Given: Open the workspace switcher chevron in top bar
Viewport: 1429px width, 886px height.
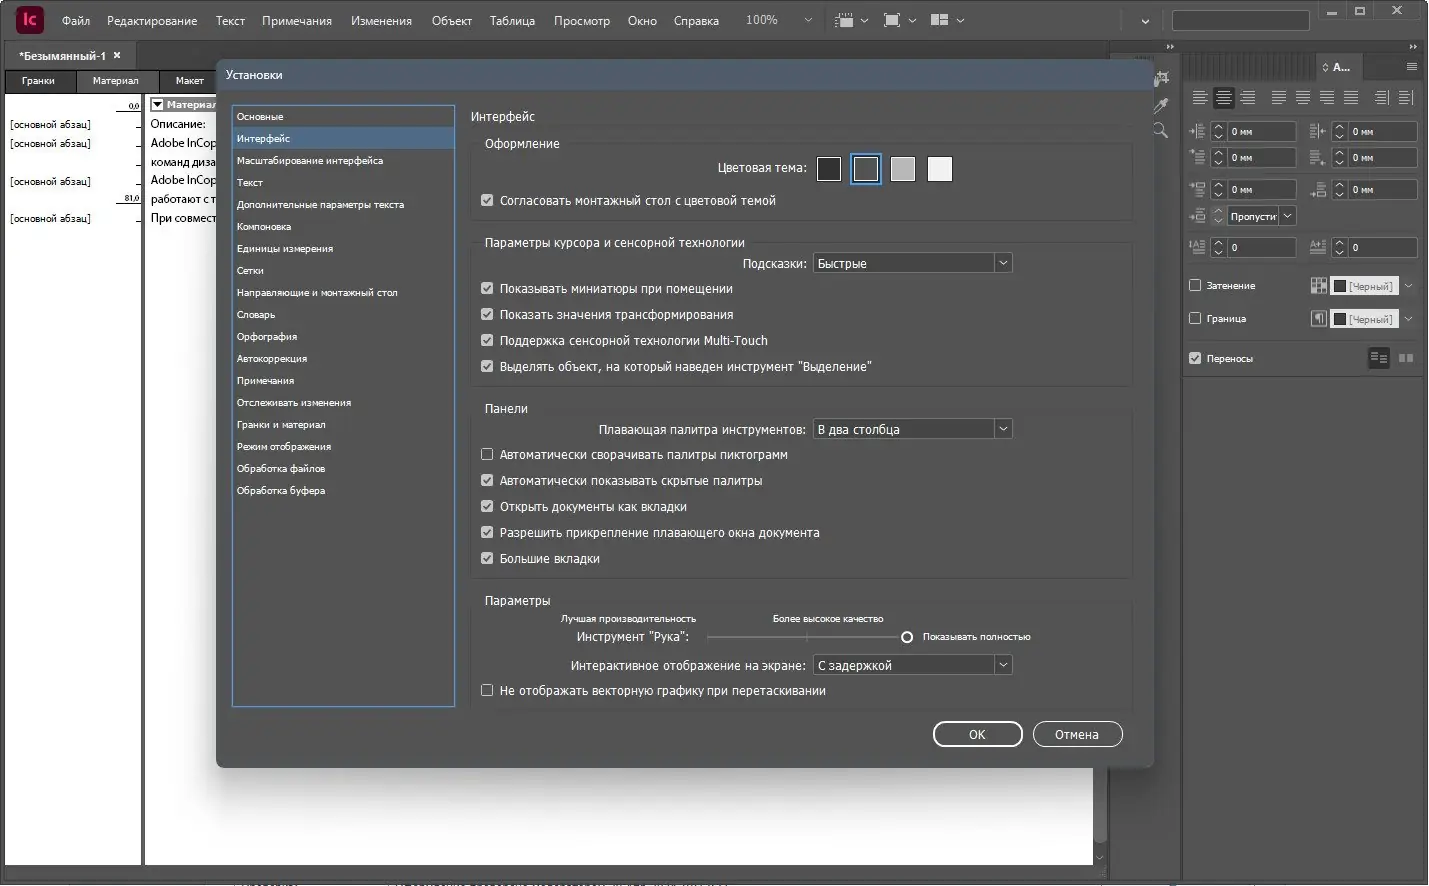Looking at the screenshot, I should coord(1145,21).
